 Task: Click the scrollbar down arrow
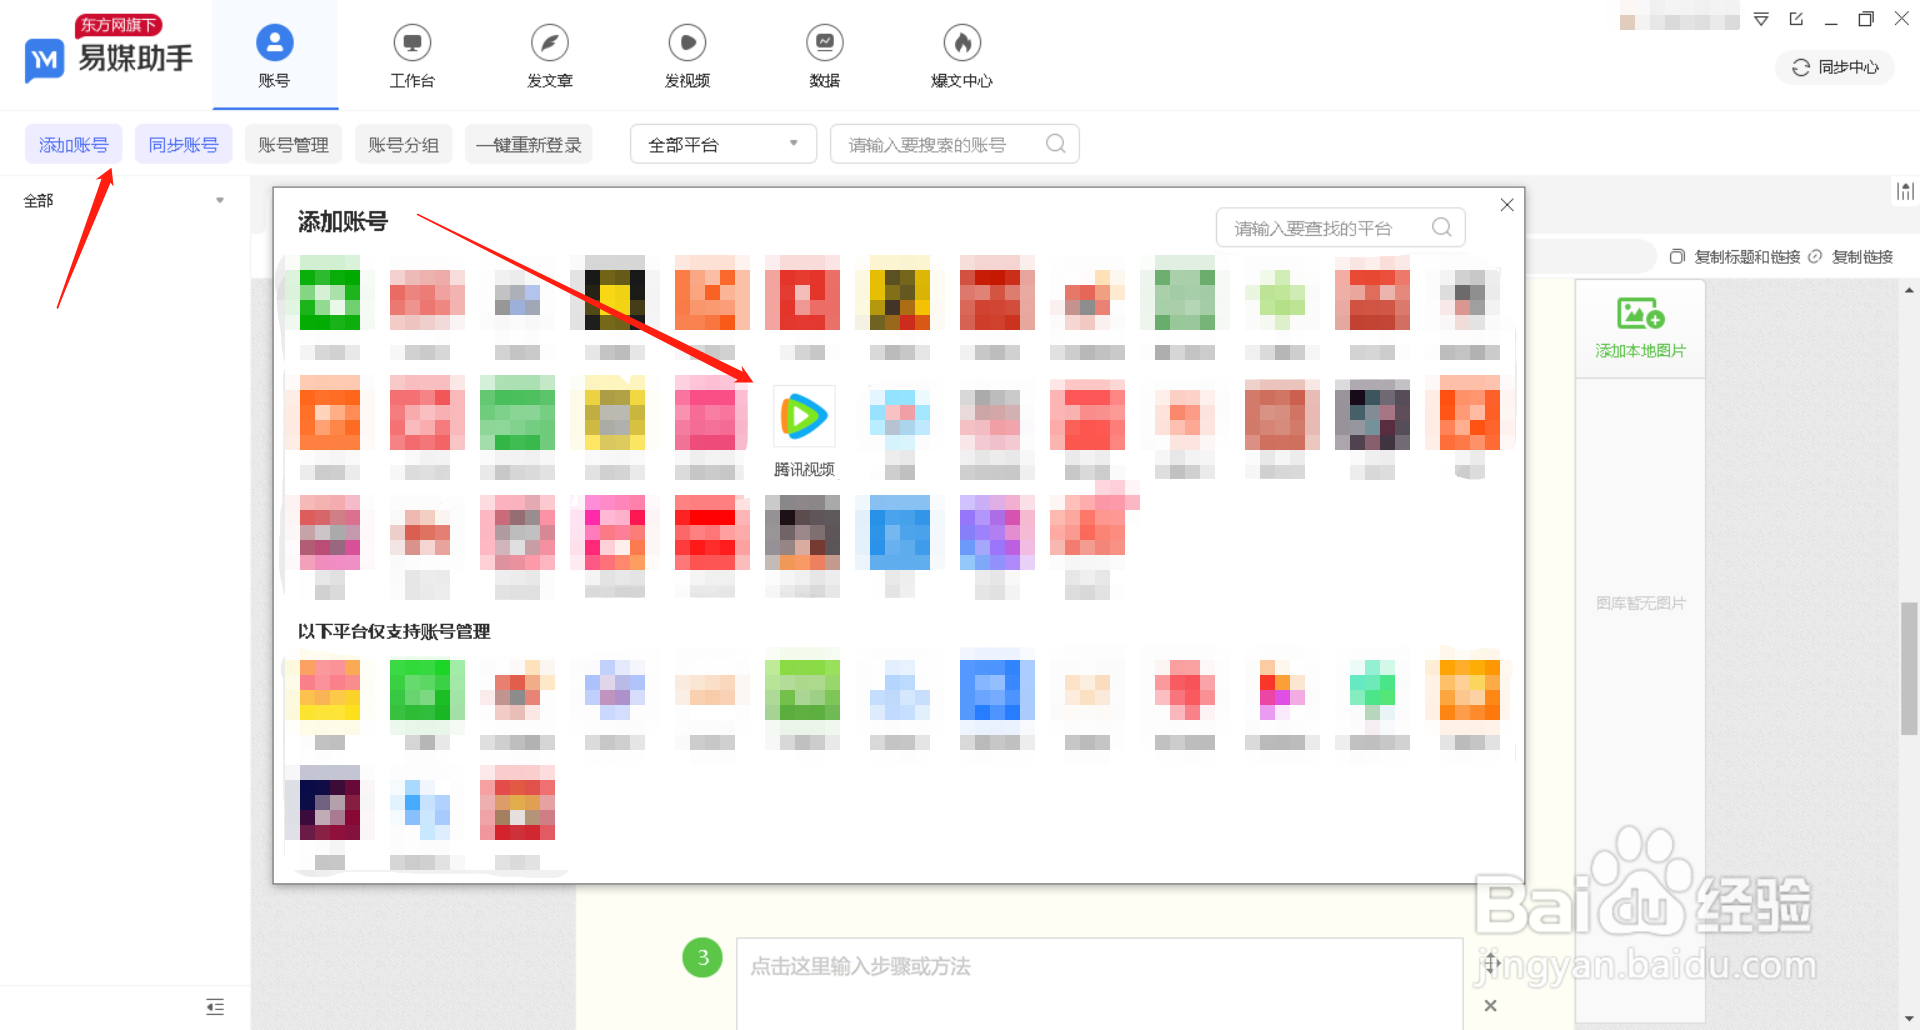(x=1909, y=1019)
